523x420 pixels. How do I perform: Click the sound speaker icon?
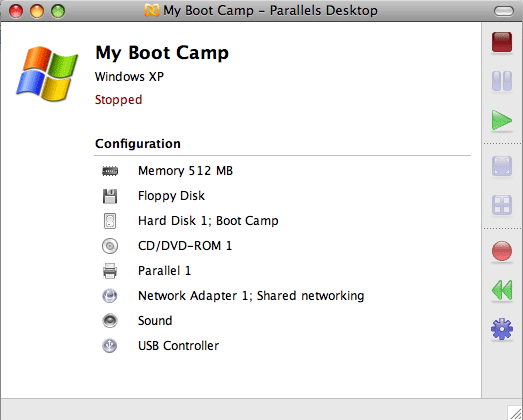point(110,321)
